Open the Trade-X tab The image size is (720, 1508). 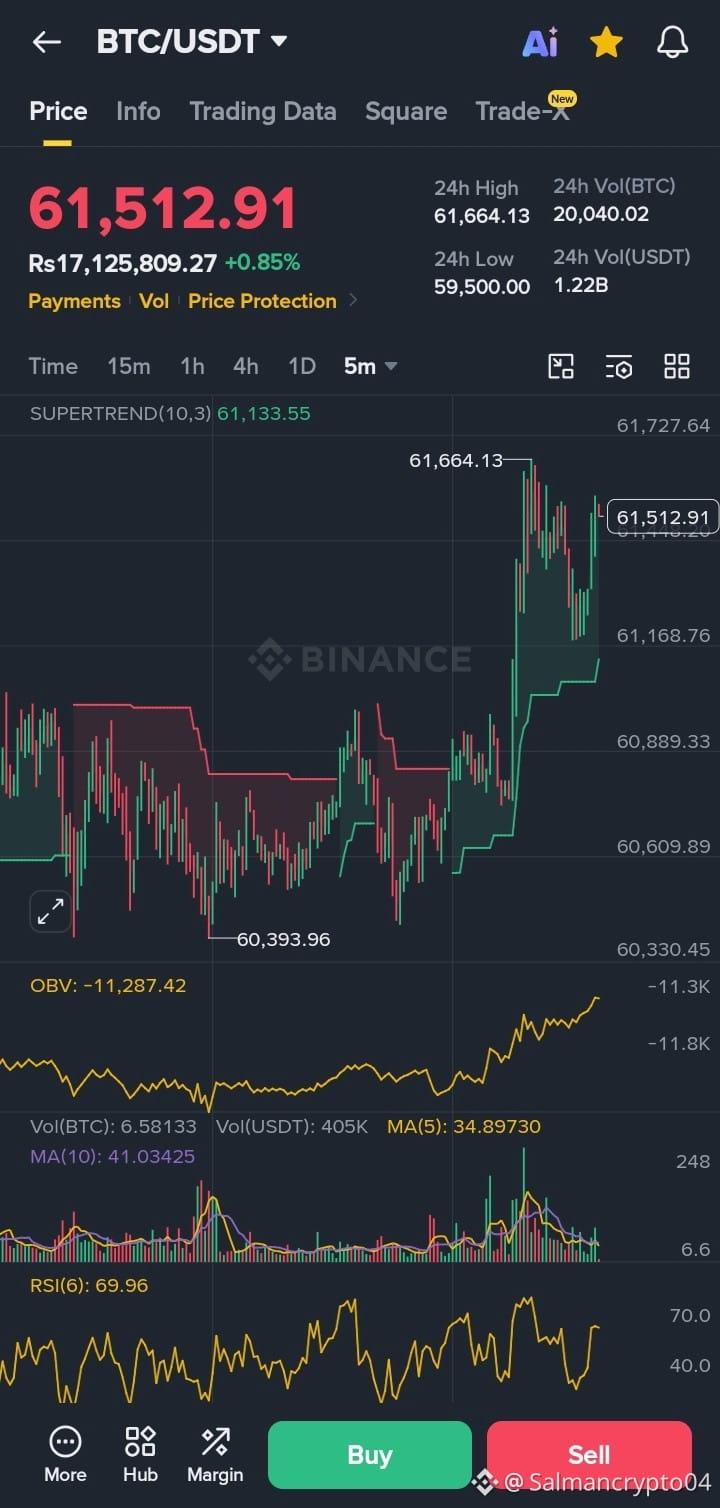pos(524,111)
